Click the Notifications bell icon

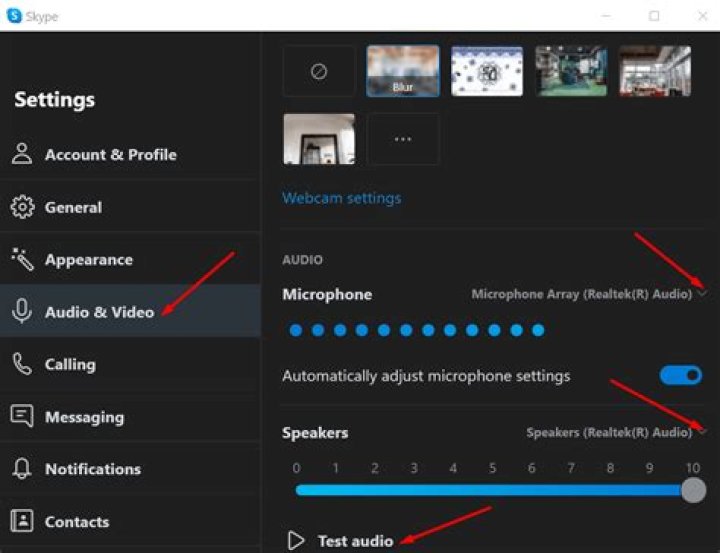pyautogui.click(x=22, y=468)
